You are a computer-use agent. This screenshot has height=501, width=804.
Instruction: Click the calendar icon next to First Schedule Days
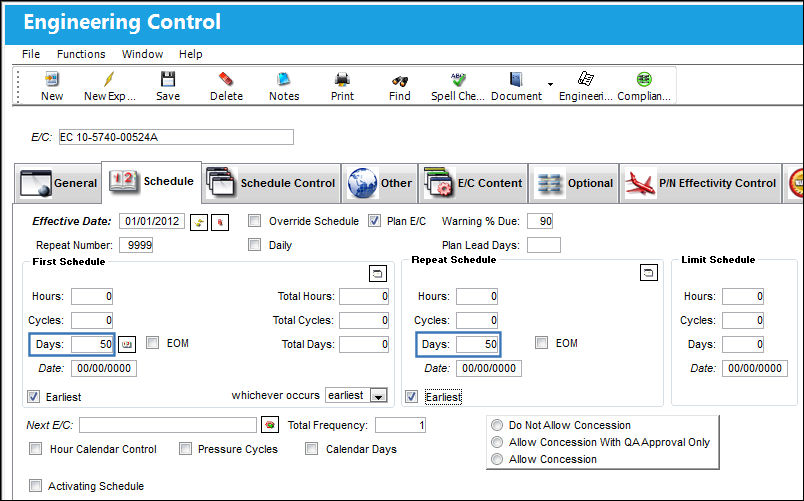click(x=127, y=344)
